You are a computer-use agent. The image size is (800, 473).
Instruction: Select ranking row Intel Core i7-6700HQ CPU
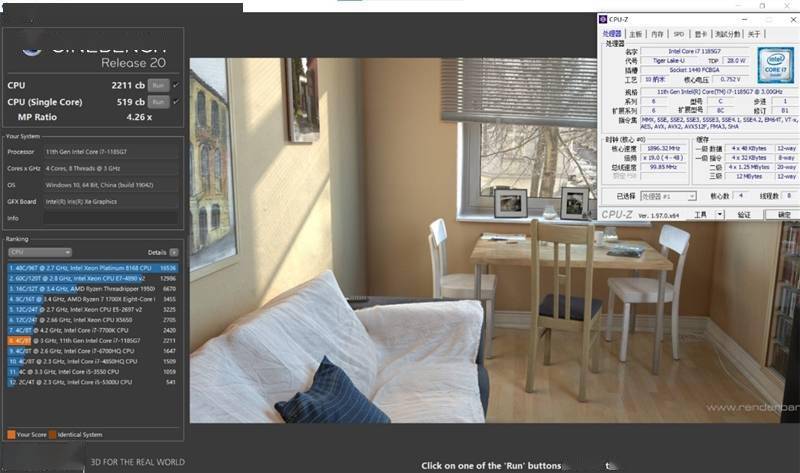(92, 351)
